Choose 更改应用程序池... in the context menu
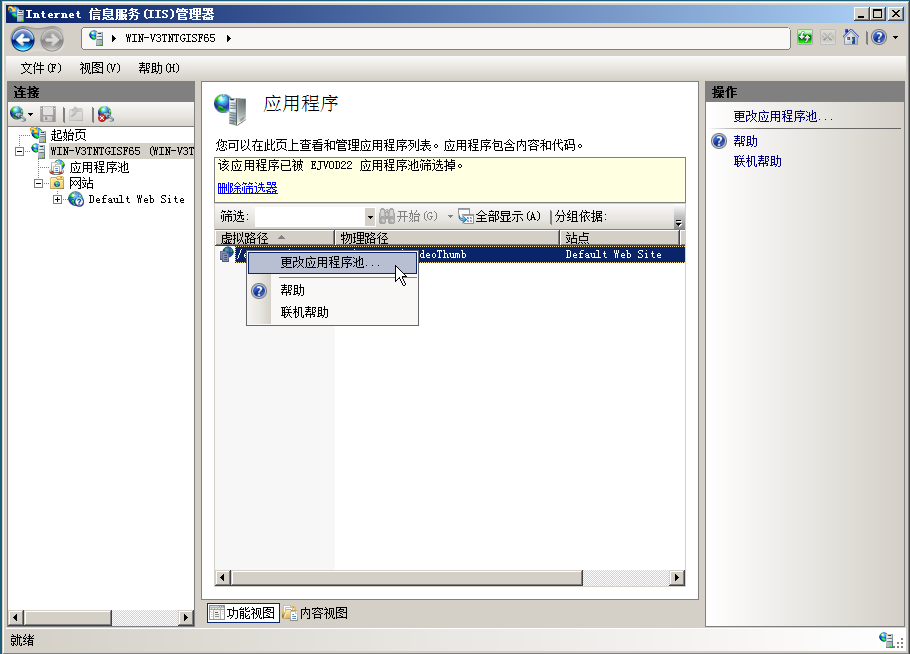This screenshot has height=654, width=910. [x=332, y=263]
